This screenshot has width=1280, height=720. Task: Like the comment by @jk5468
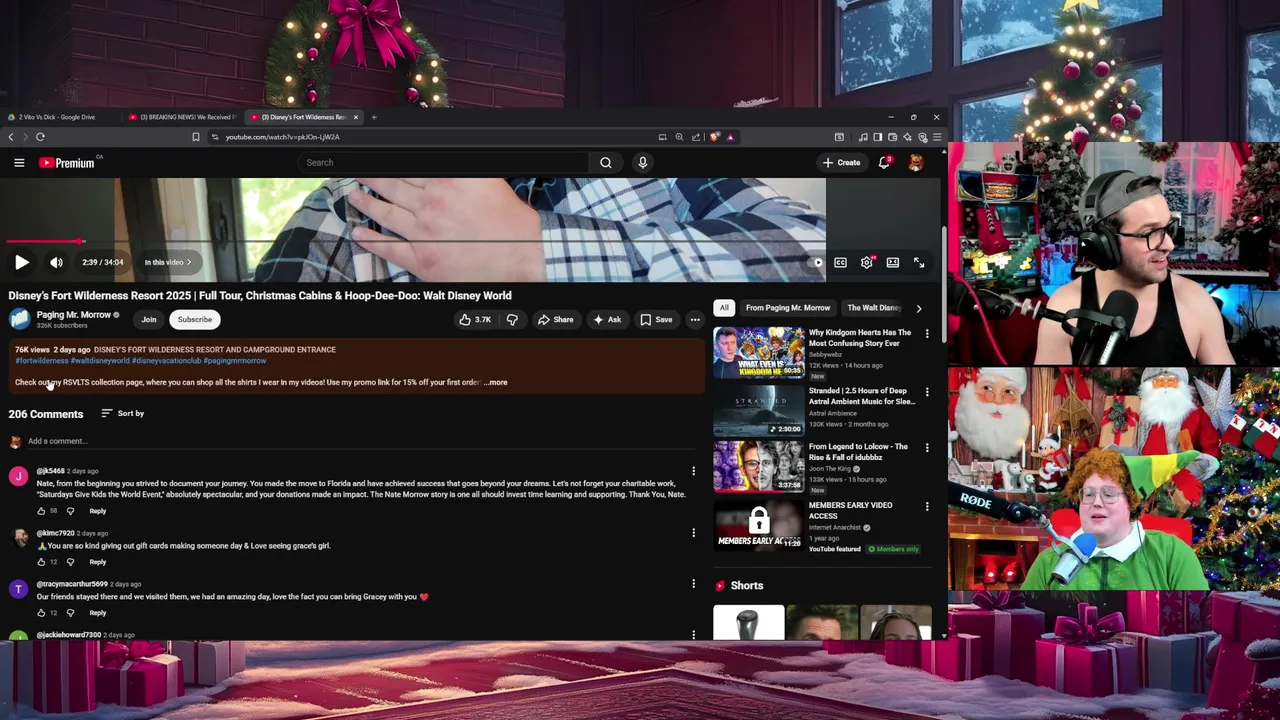click(41, 511)
